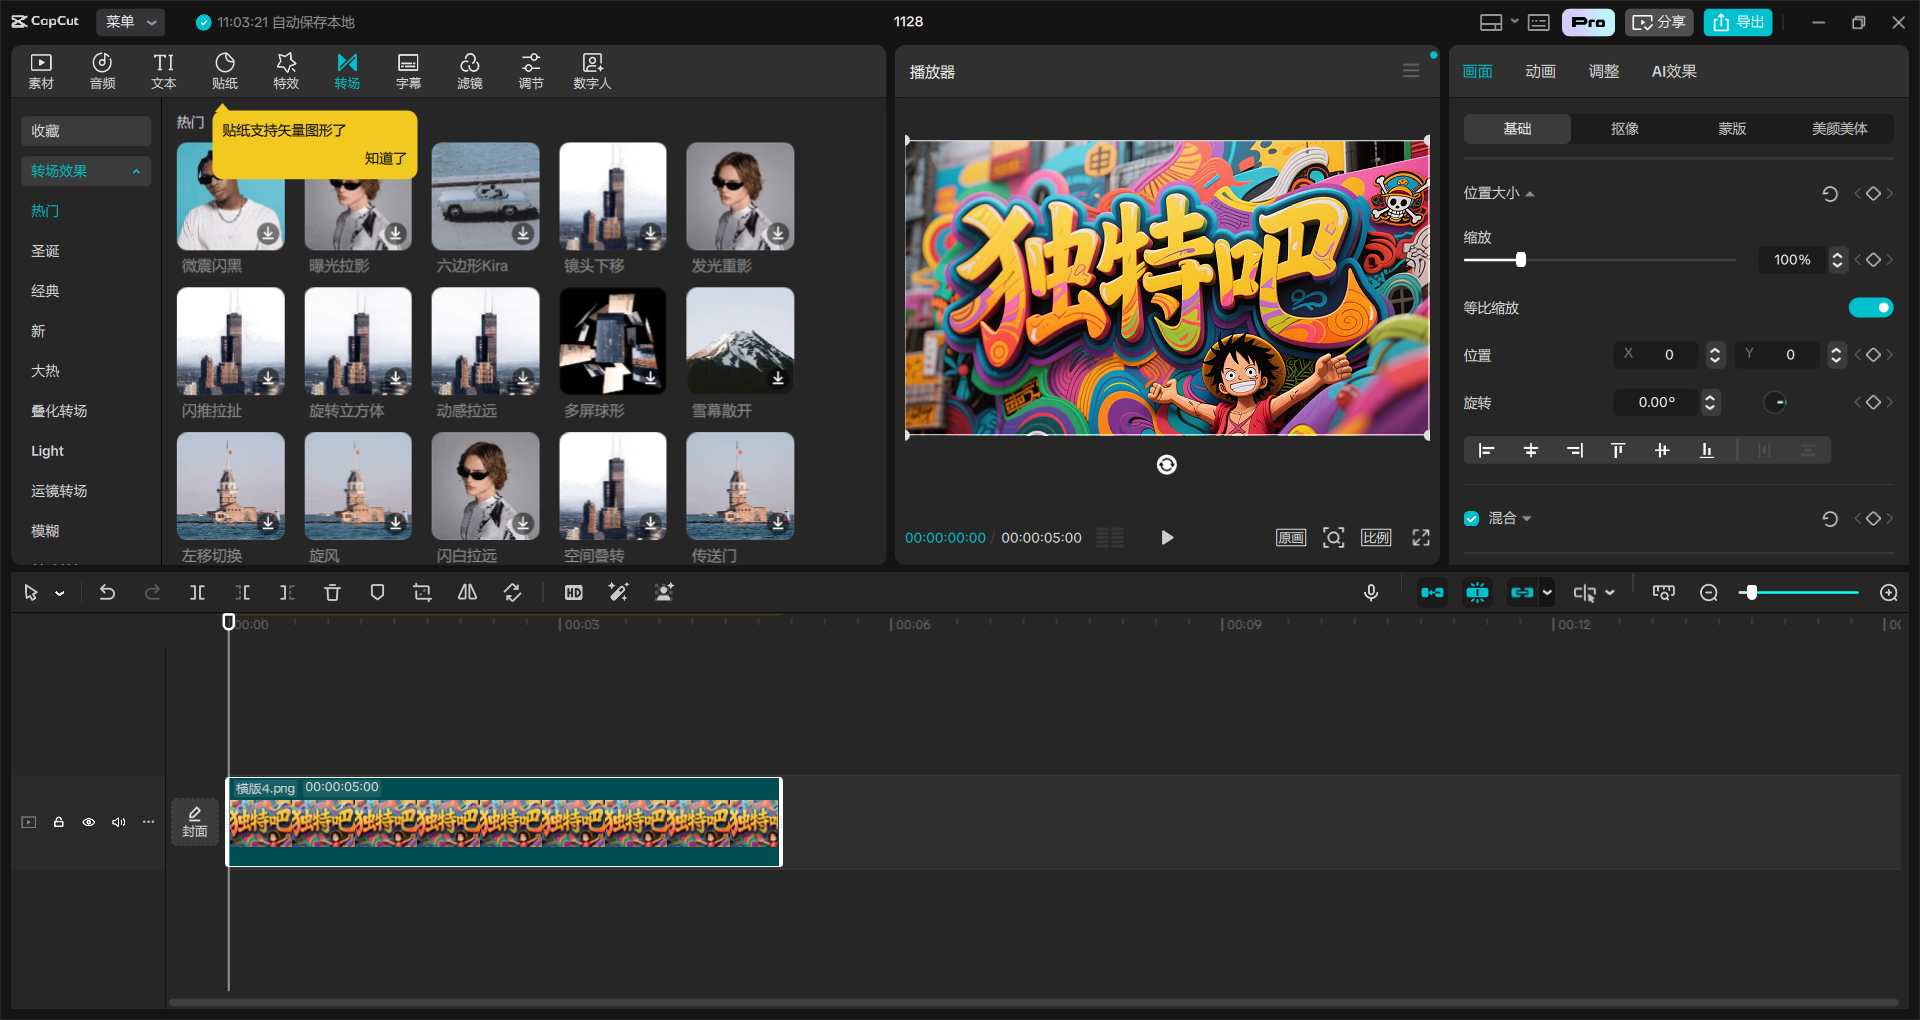
Task: Open the 数字人 (Digital human) panel
Action: (x=592, y=70)
